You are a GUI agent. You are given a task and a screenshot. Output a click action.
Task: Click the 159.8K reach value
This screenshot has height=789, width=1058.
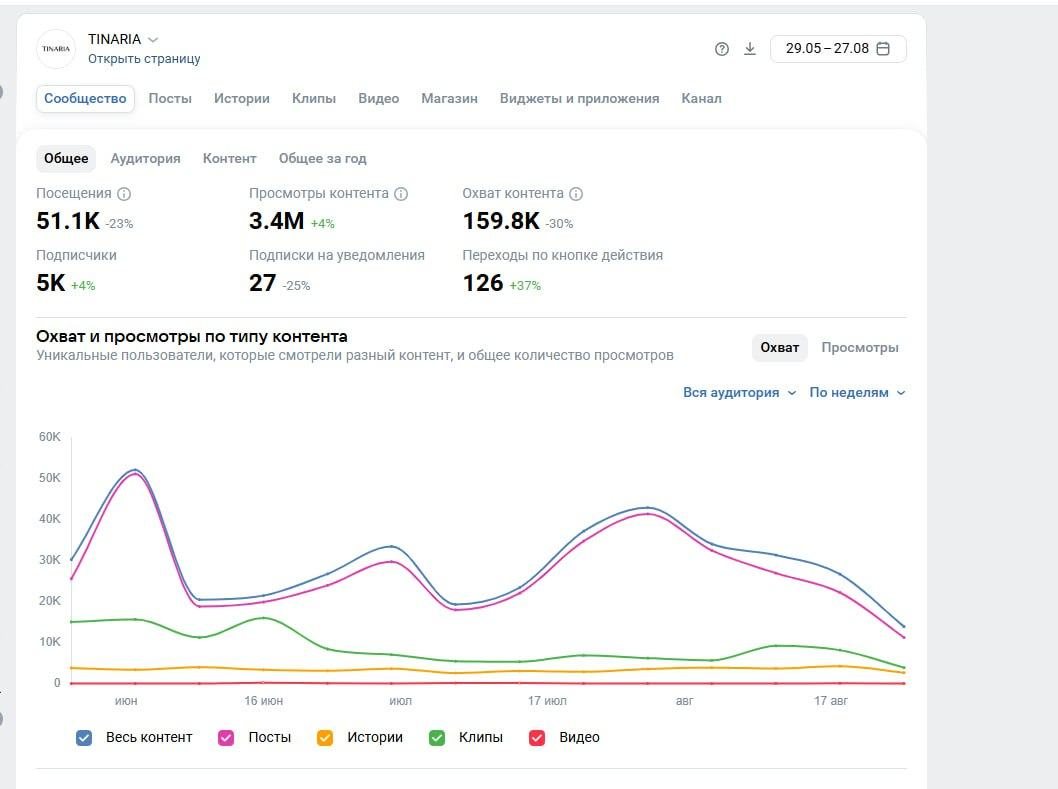pos(501,221)
